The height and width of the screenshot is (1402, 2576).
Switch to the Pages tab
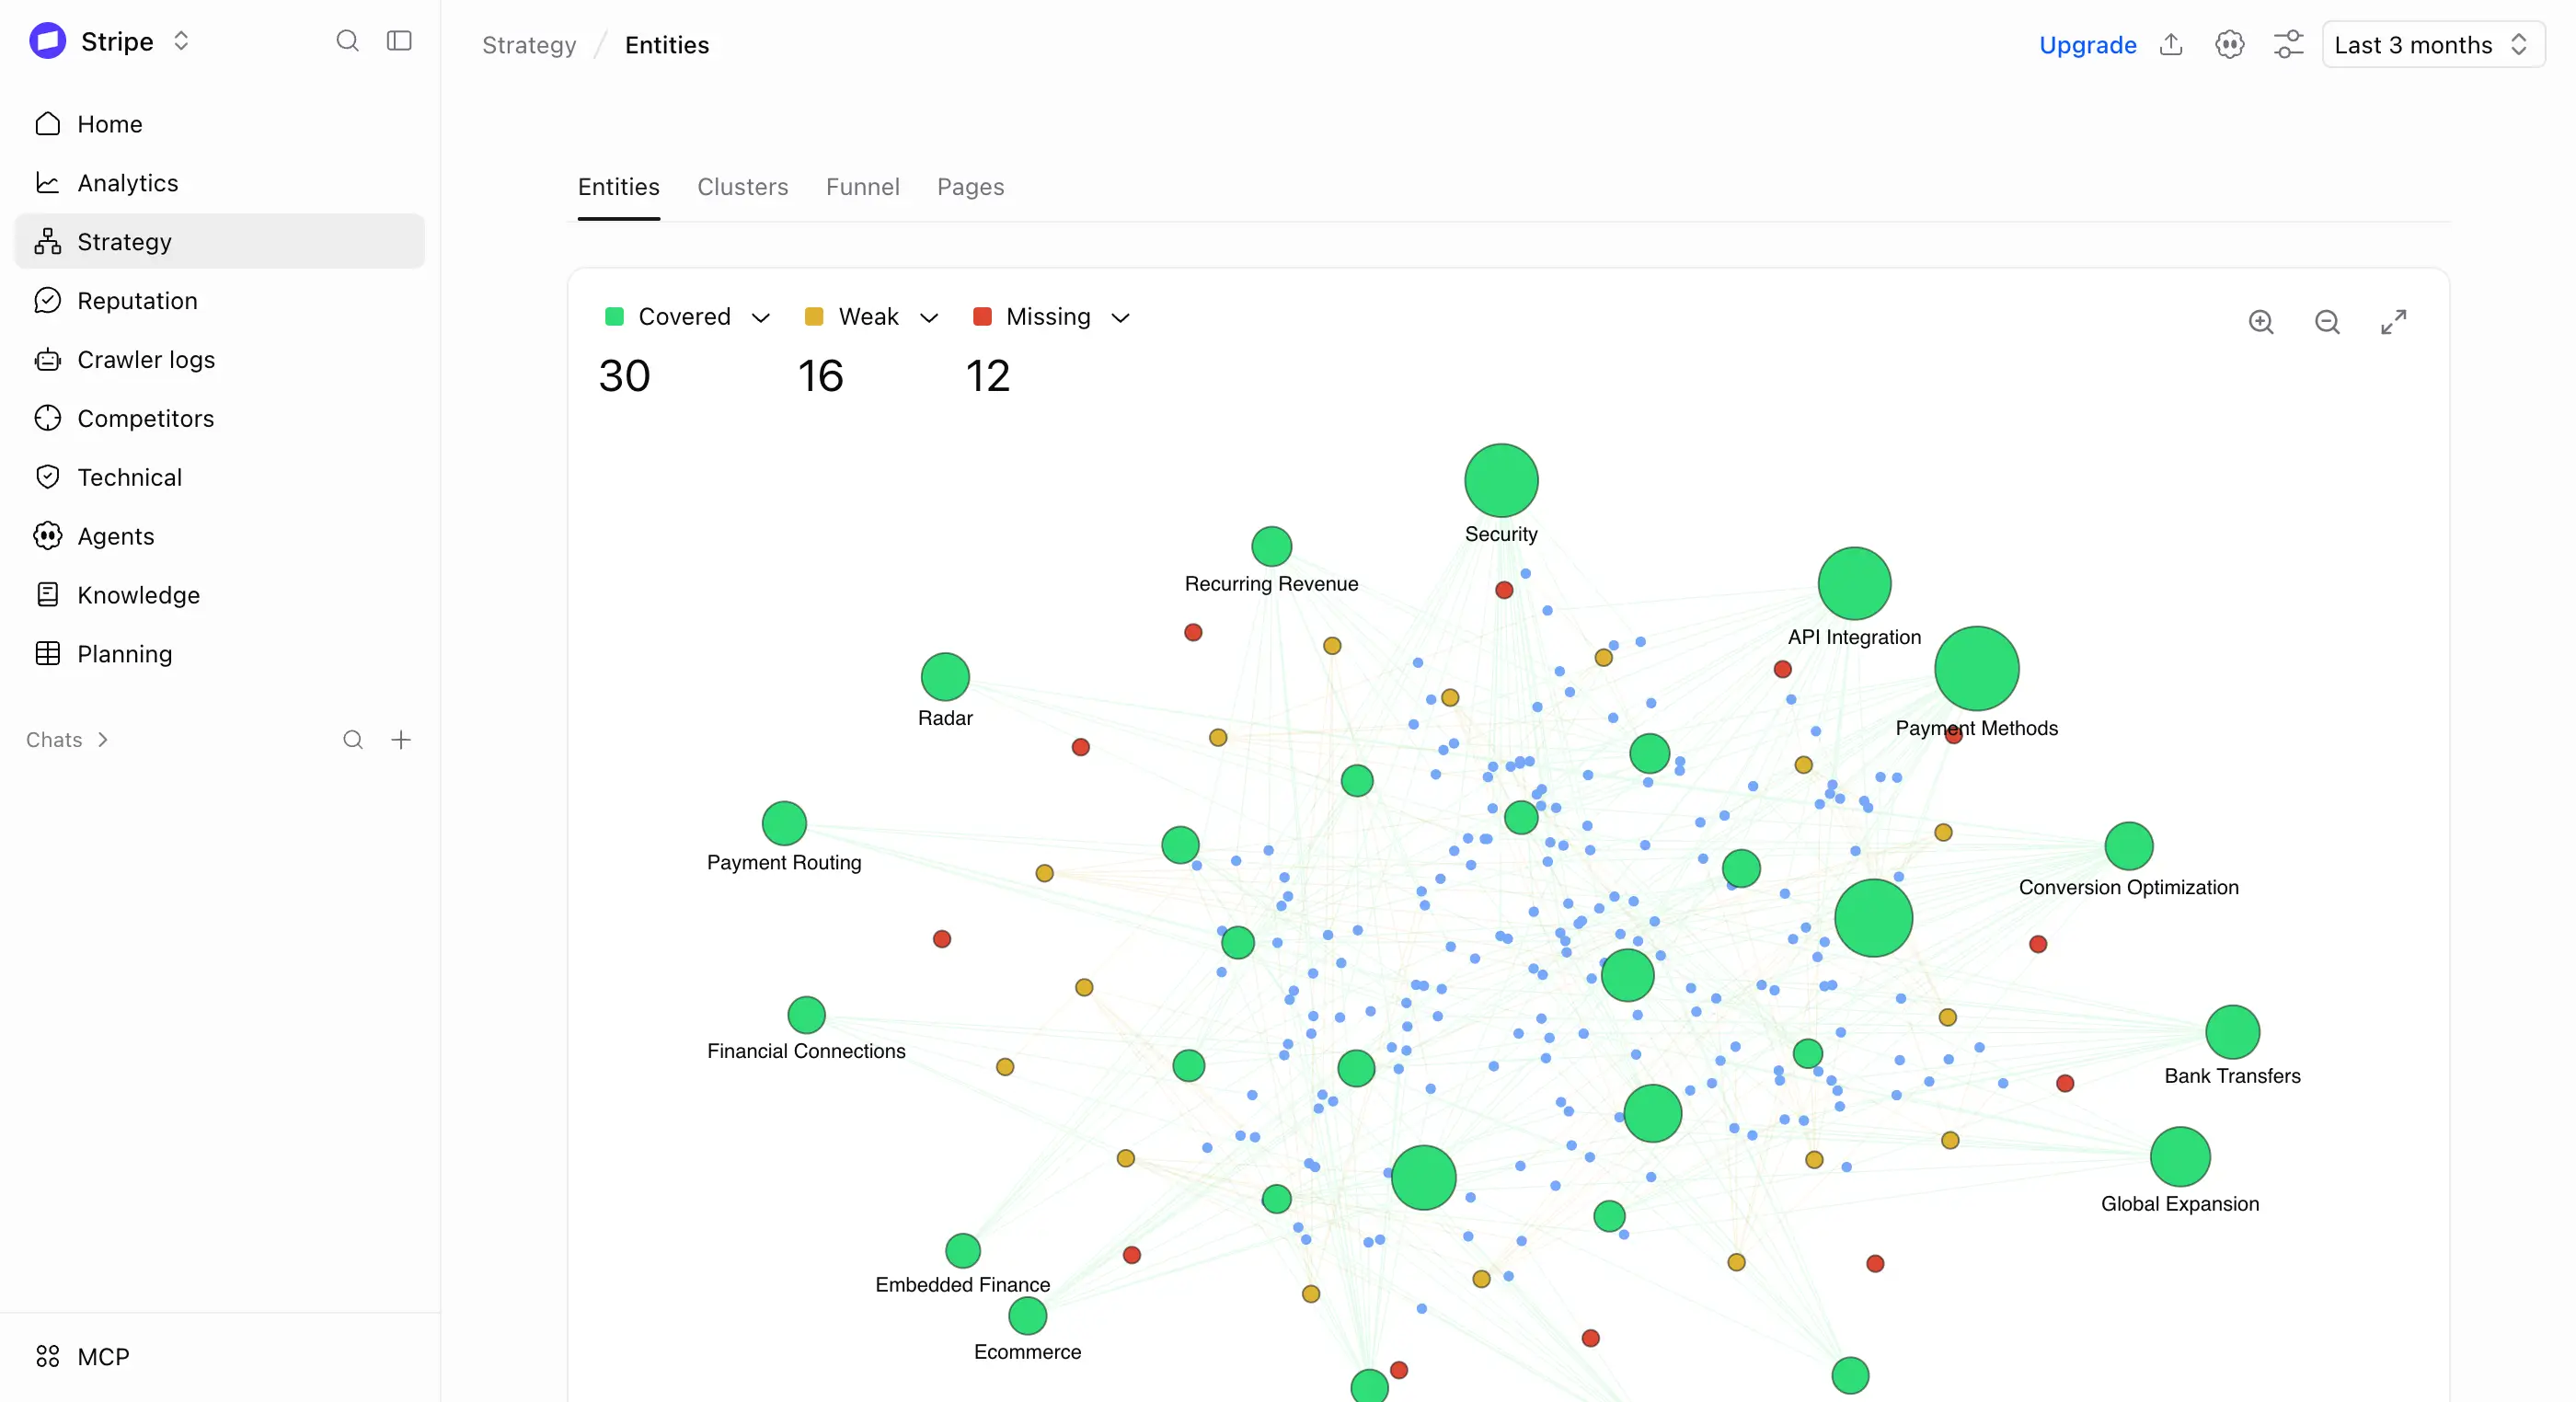[x=970, y=187]
